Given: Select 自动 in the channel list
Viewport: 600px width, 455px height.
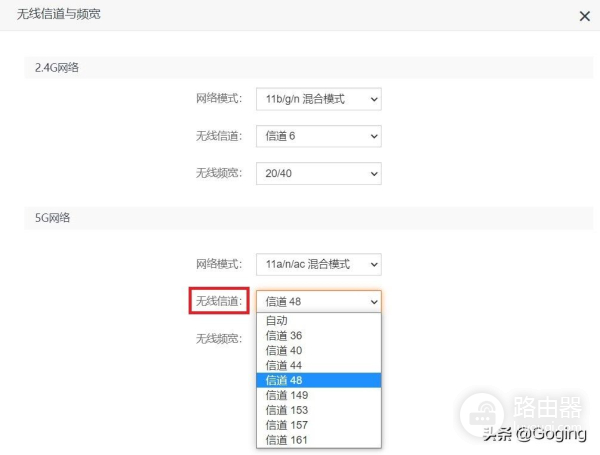Looking at the screenshot, I should (x=319, y=320).
